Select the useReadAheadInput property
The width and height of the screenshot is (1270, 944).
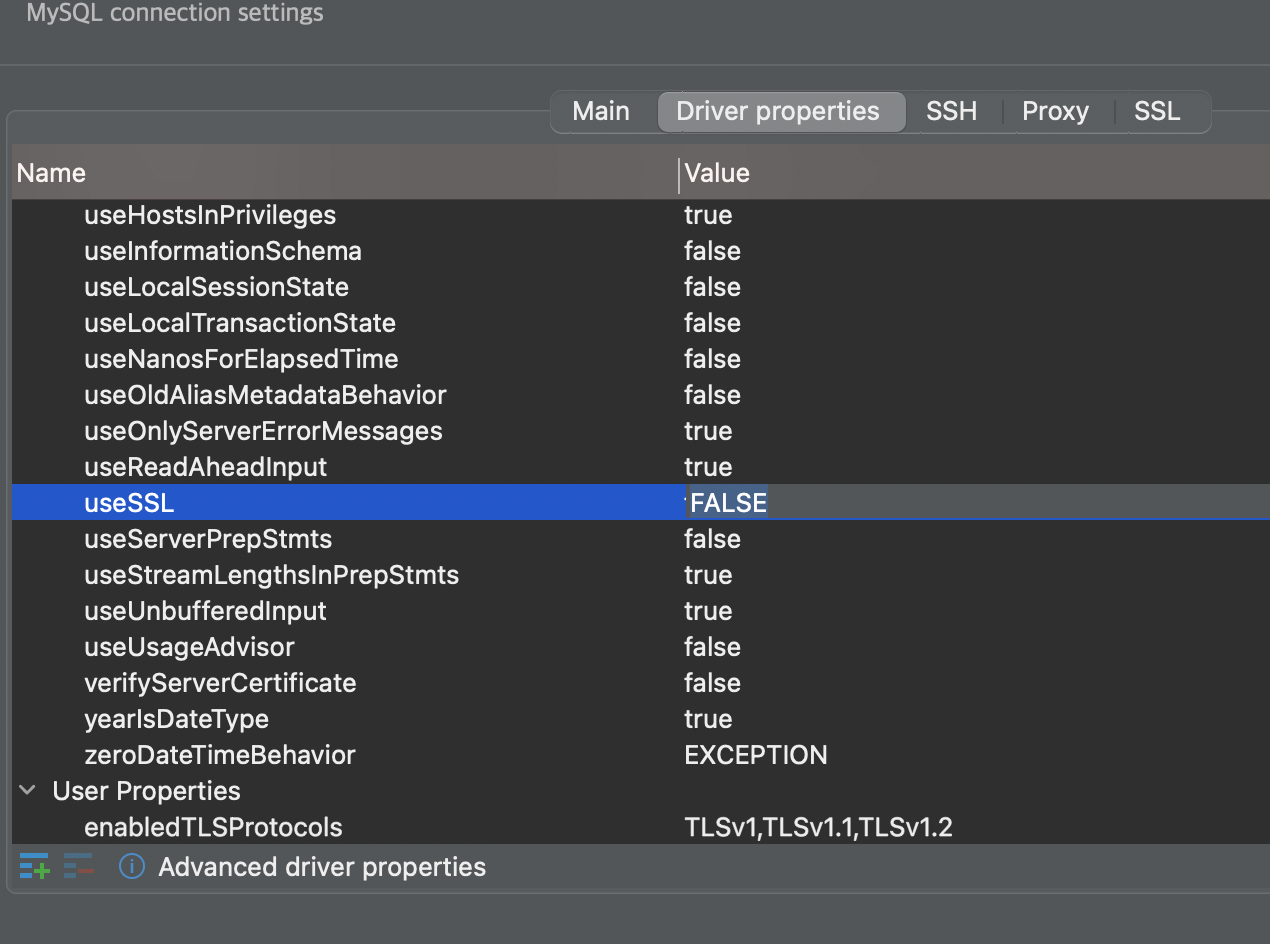pos(206,467)
